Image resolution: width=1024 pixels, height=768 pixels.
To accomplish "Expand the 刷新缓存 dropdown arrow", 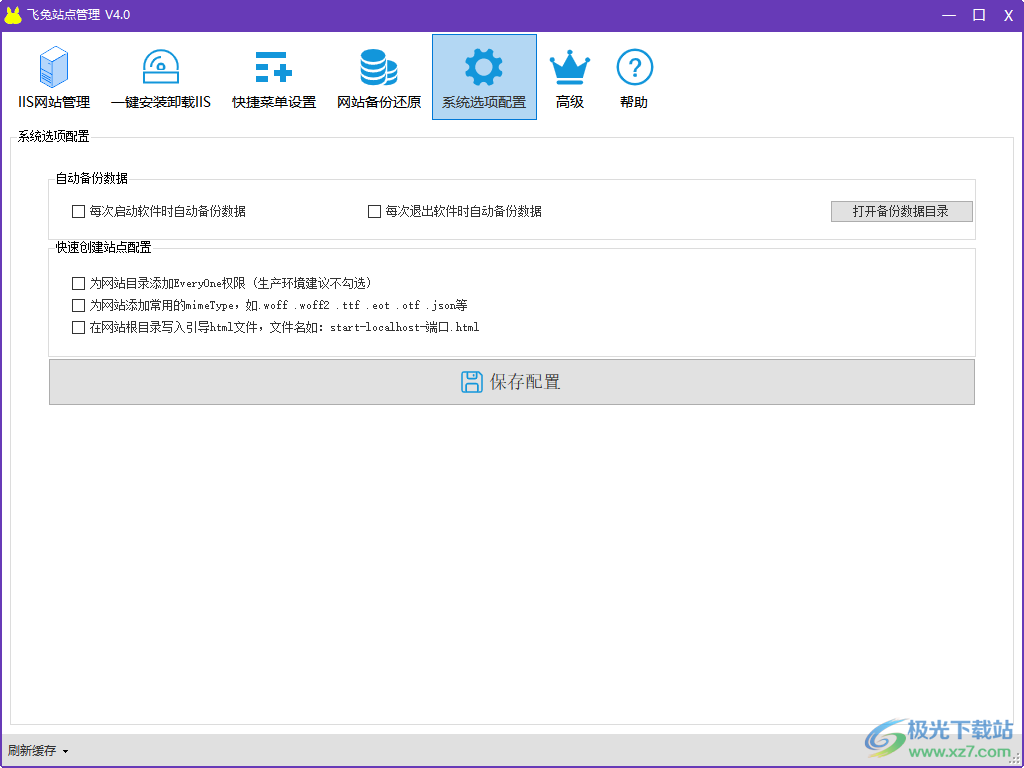I will 66,751.
